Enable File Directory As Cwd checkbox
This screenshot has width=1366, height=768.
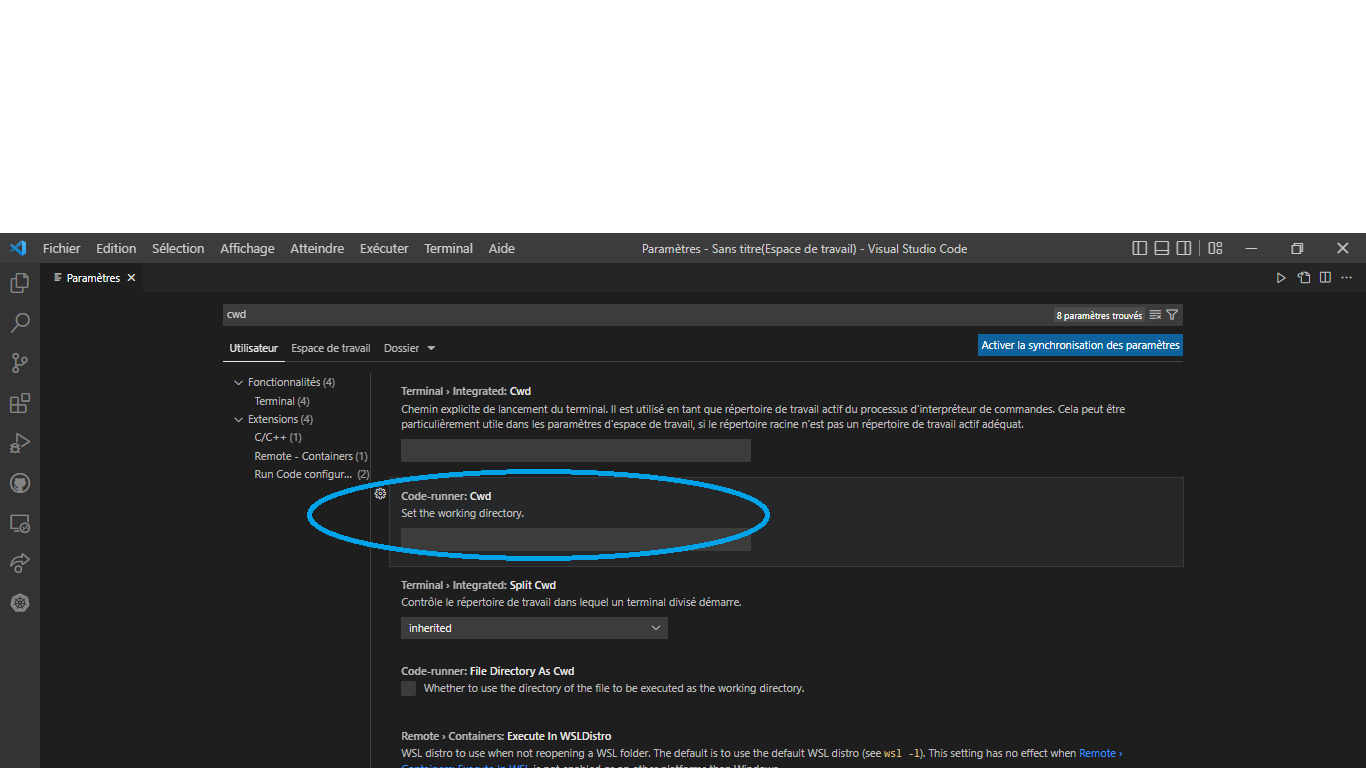408,688
